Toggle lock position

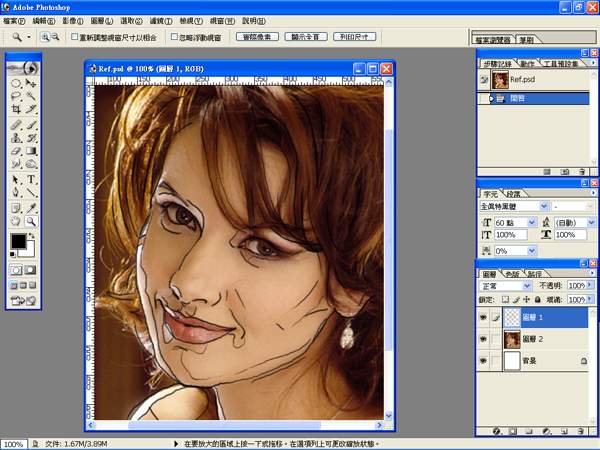pyautogui.click(x=527, y=299)
